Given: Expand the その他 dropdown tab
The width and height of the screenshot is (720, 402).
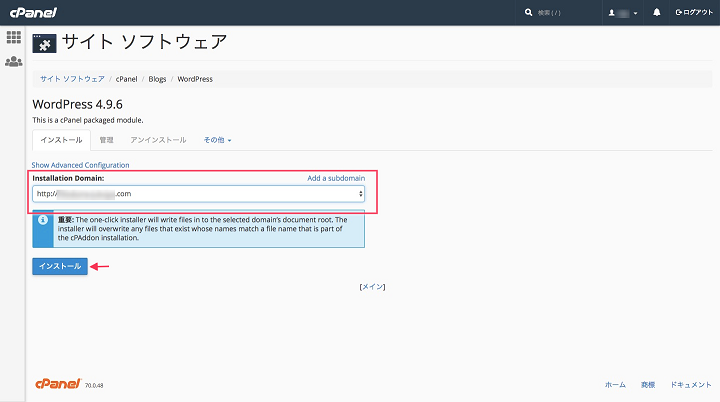Looking at the screenshot, I should [217, 140].
